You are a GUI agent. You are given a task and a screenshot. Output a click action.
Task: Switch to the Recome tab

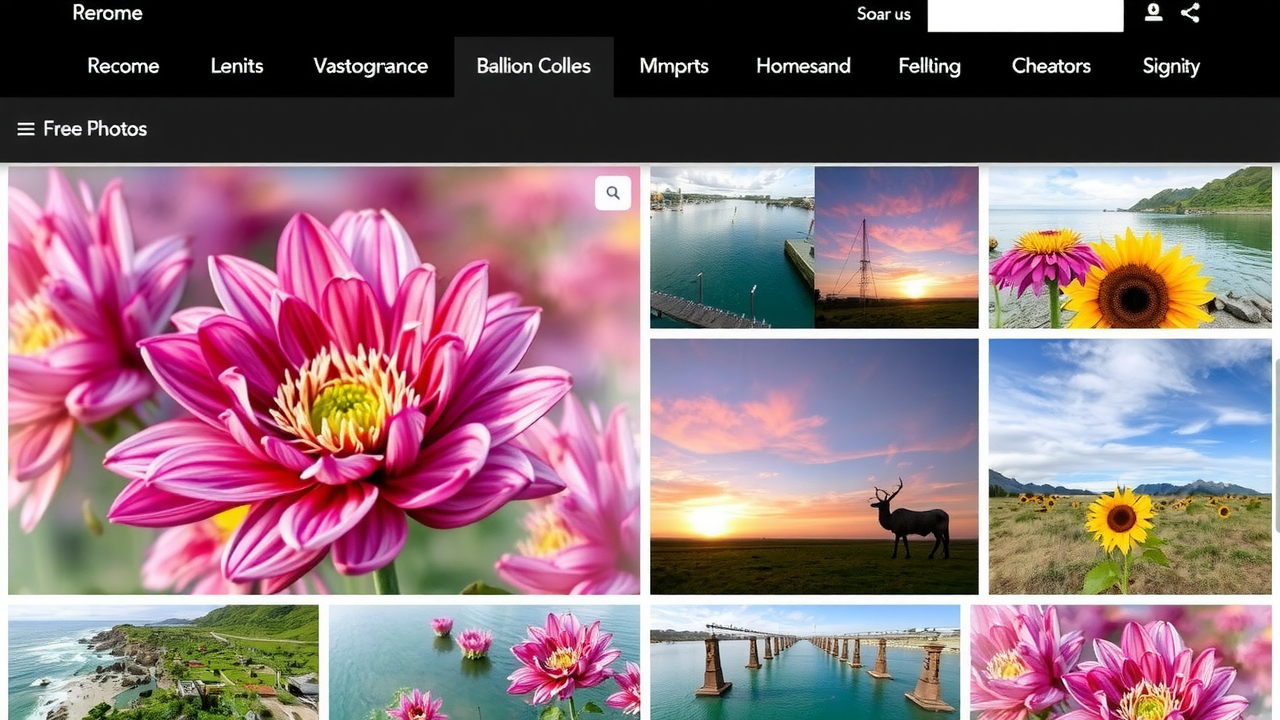tap(123, 66)
